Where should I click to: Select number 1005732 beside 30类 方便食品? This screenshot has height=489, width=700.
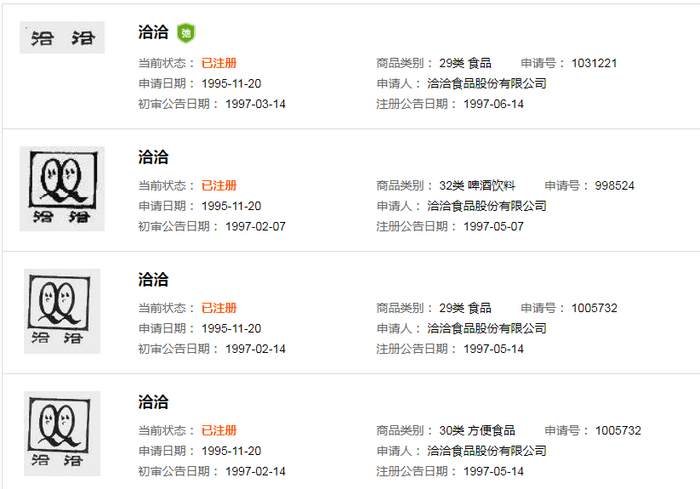pyautogui.click(x=618, y=430)
